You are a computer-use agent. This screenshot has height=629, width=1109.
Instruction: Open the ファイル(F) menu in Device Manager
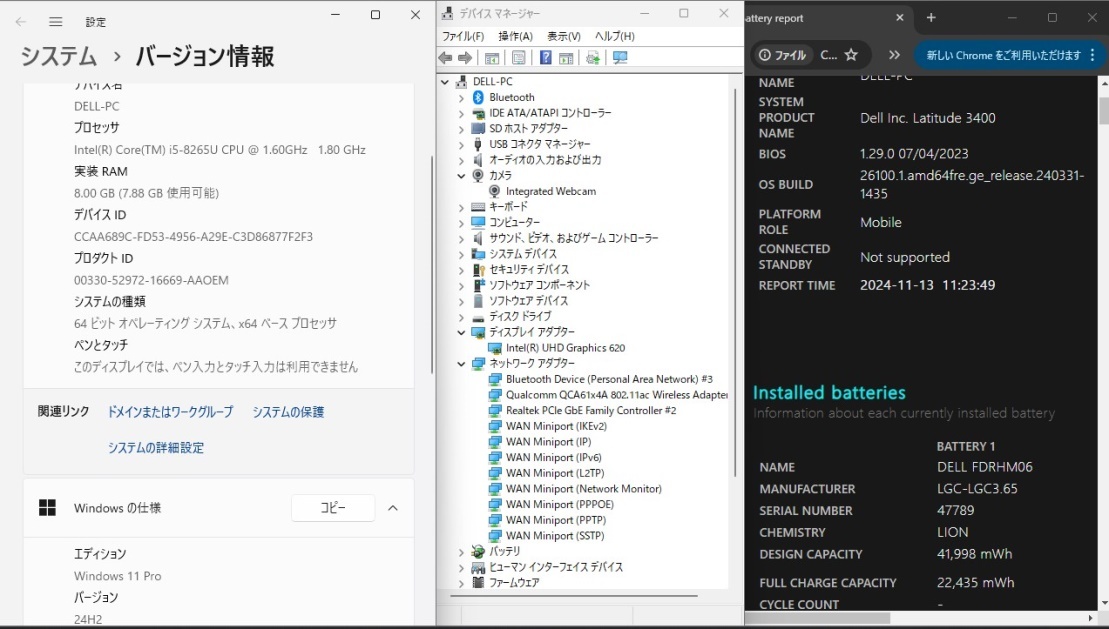463,36
